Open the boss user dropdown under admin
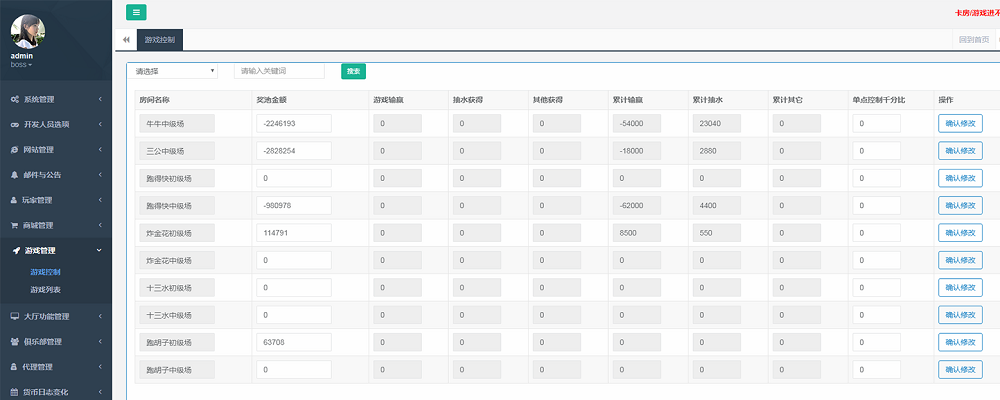The width and height of the screenshot is (1000, 400). [x=22, y=64]
